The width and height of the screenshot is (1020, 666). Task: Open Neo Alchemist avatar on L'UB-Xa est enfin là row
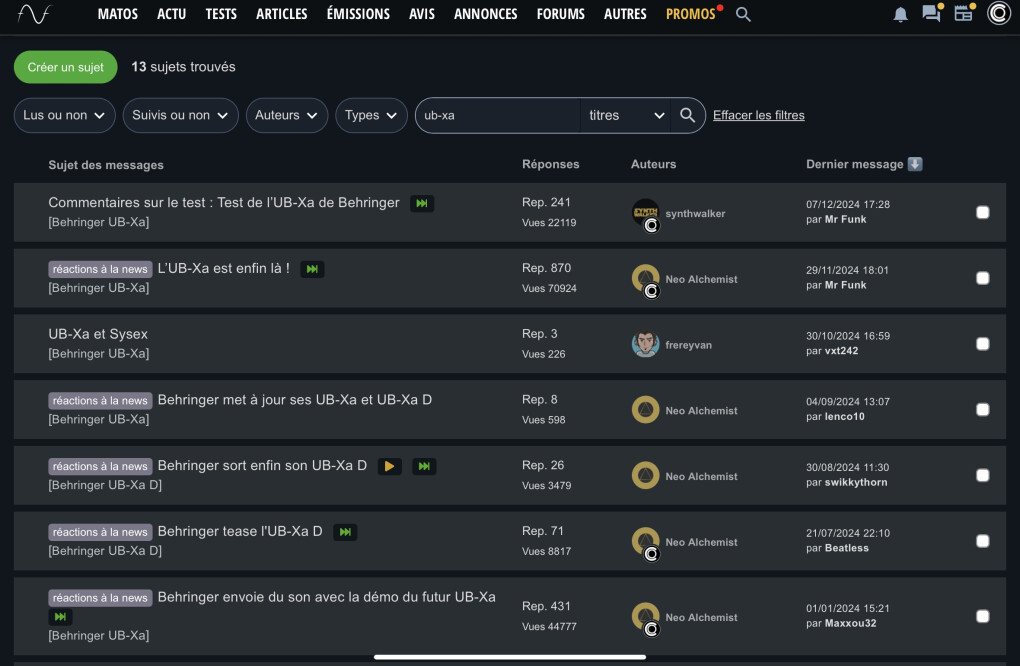(645, 279)
